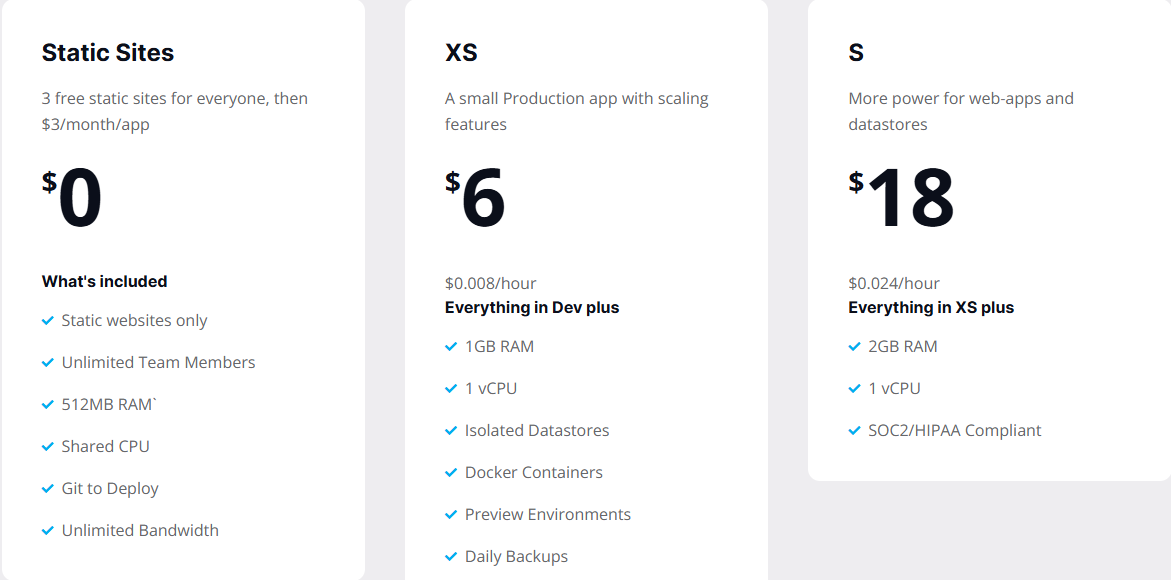This screenshot has width=1171, height=580.
Task: Click the checkmark next to SOC2/HIPAA Compliant
Action: pyautogui.click(x=855, y=431)
